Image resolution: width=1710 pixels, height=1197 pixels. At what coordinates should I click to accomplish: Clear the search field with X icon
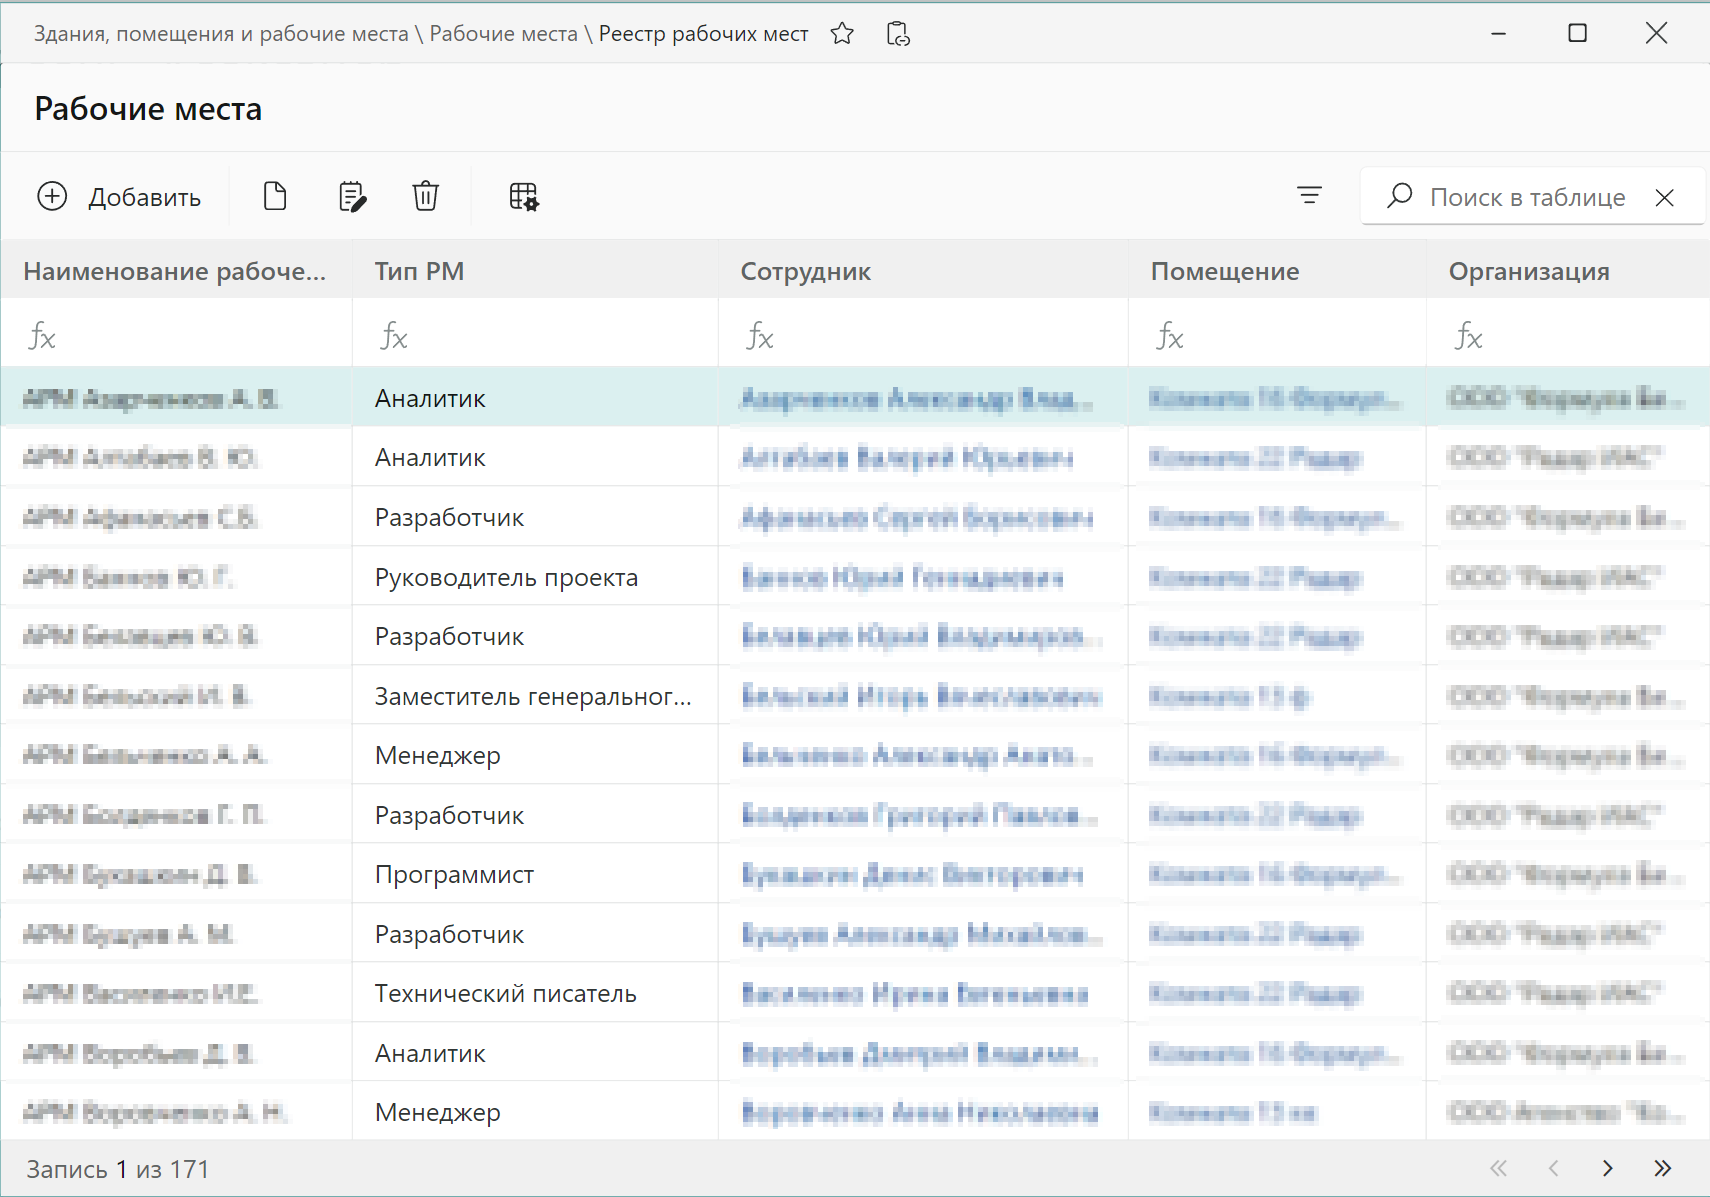1664,198
